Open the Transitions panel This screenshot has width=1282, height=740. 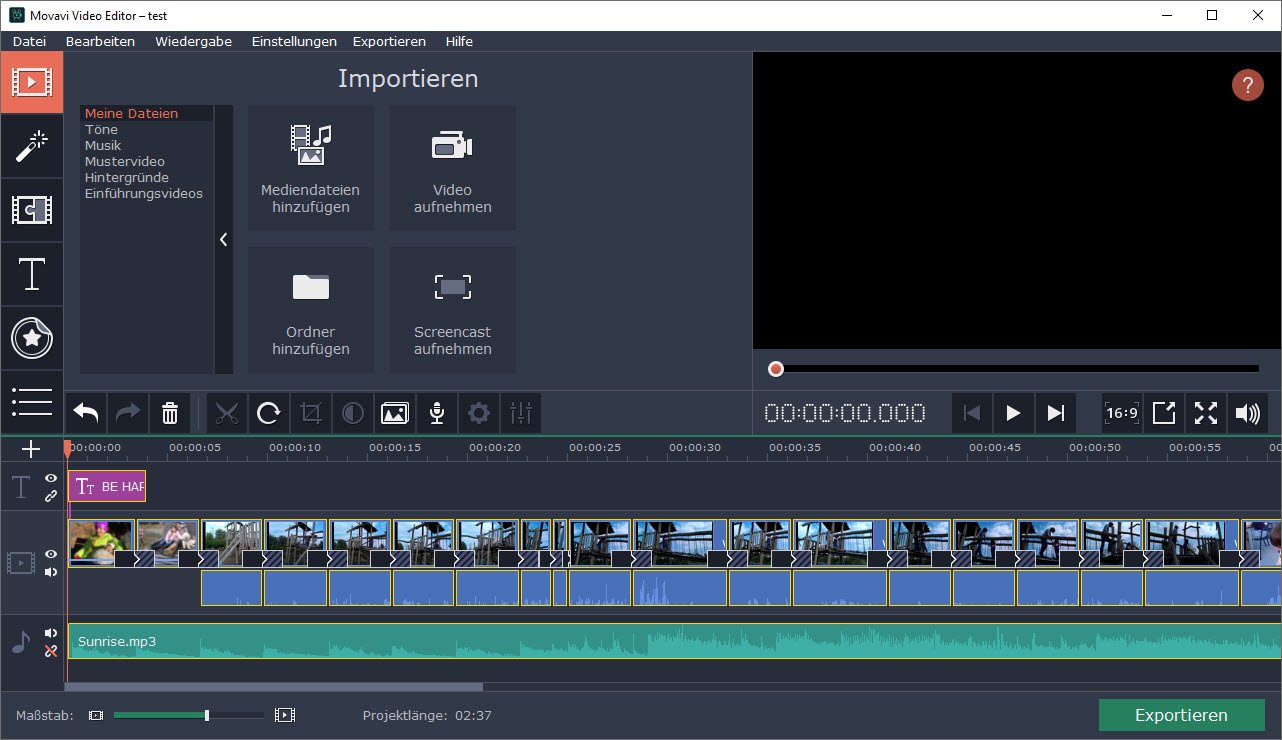32,211
